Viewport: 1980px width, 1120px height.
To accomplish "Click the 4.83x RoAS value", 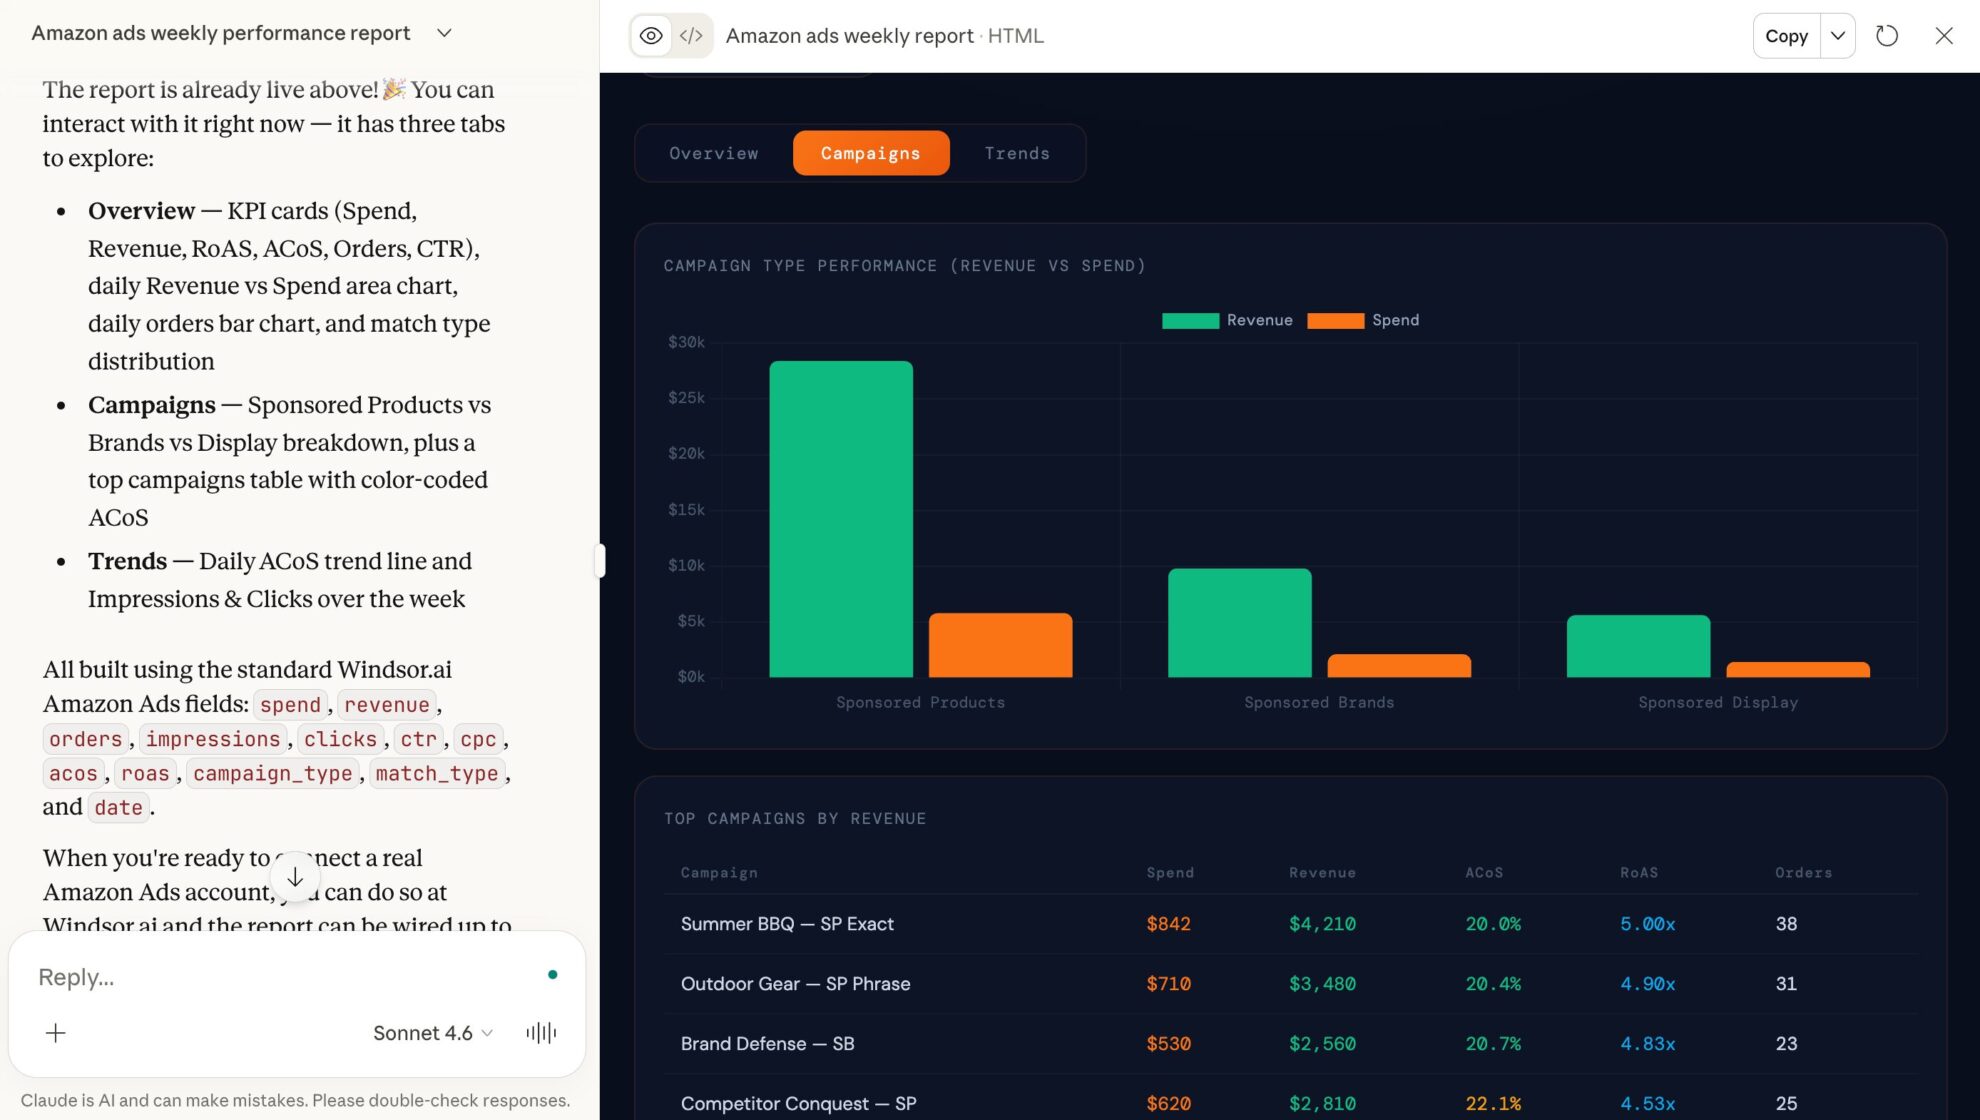I will coord(1647,1044).
